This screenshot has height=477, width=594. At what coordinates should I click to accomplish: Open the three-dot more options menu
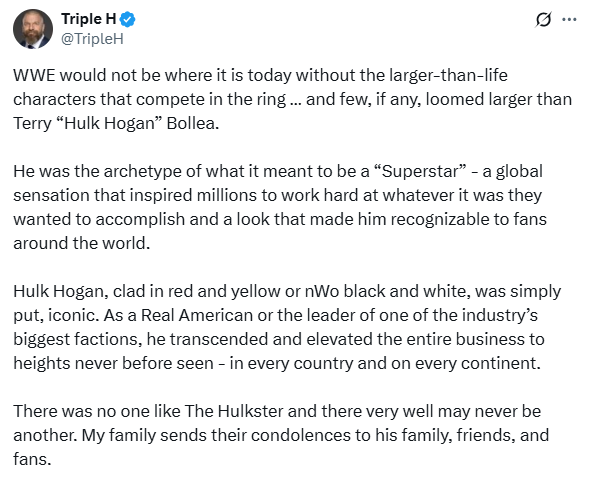click(x=569, y=19)
